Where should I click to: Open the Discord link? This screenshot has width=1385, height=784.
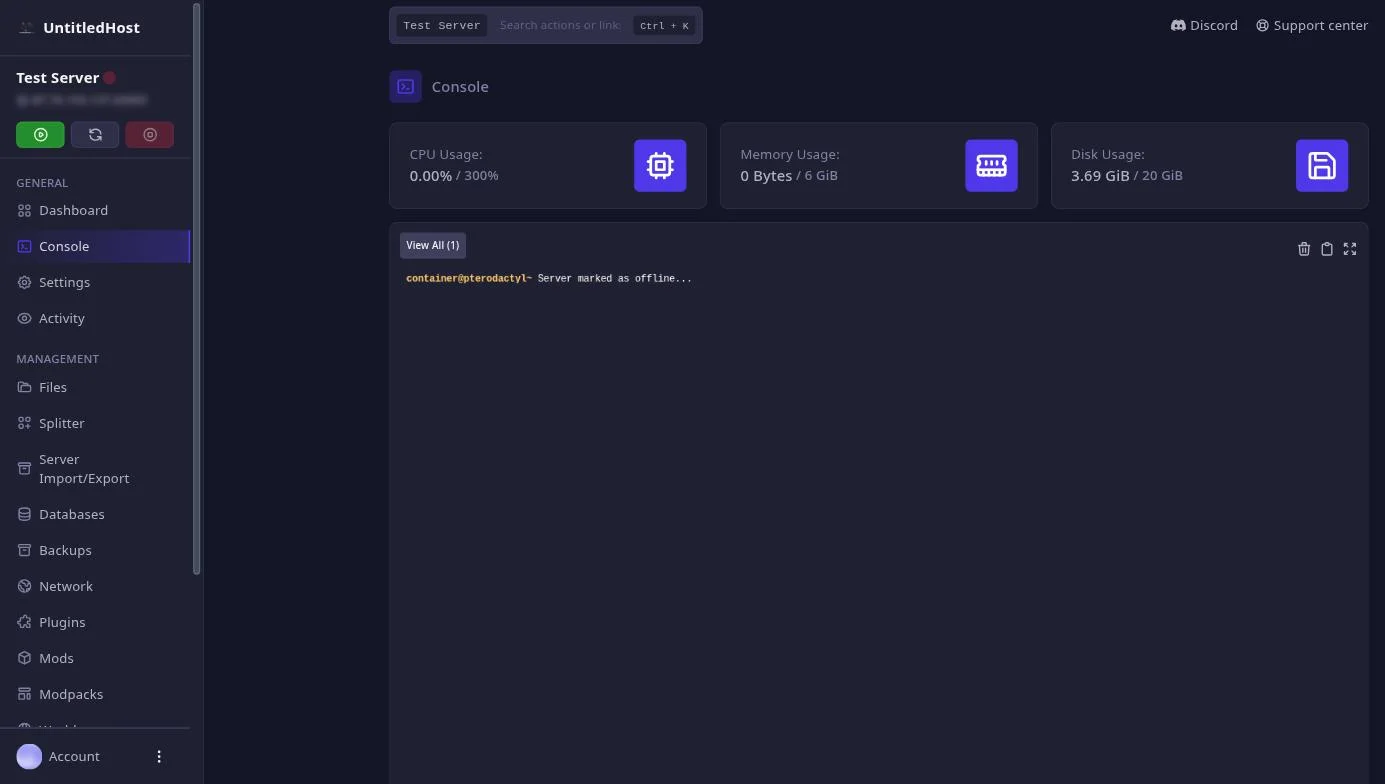coord(1204,25)
